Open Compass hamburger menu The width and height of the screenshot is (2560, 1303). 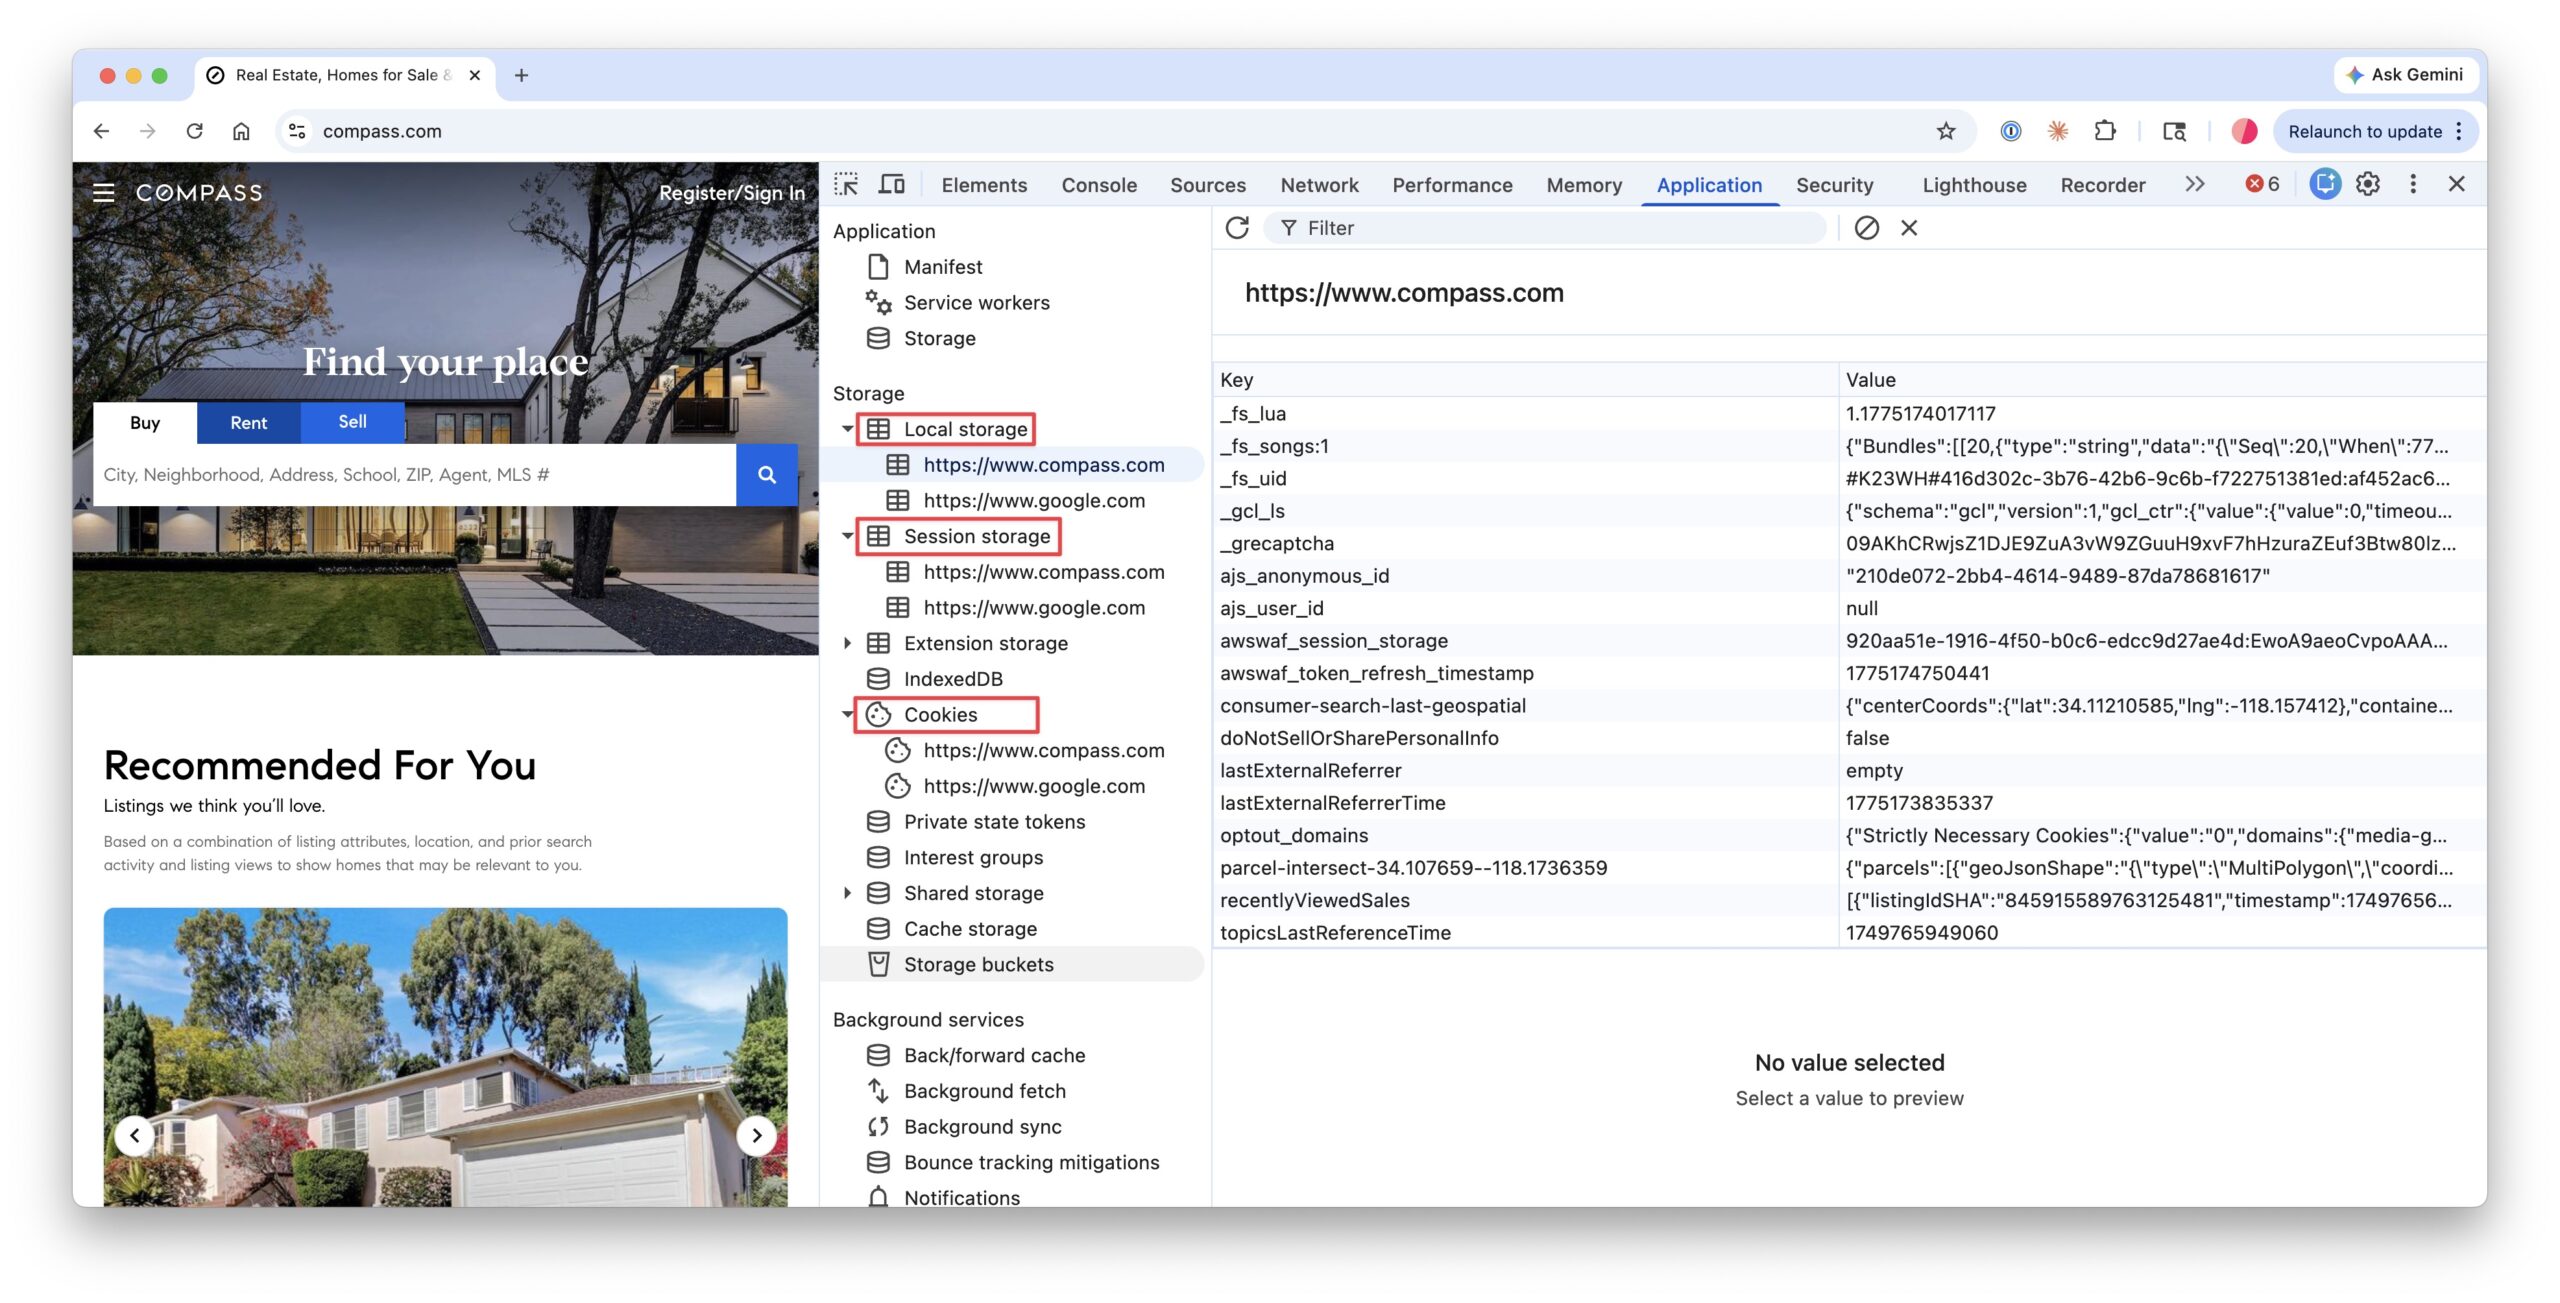pos(104,193)
